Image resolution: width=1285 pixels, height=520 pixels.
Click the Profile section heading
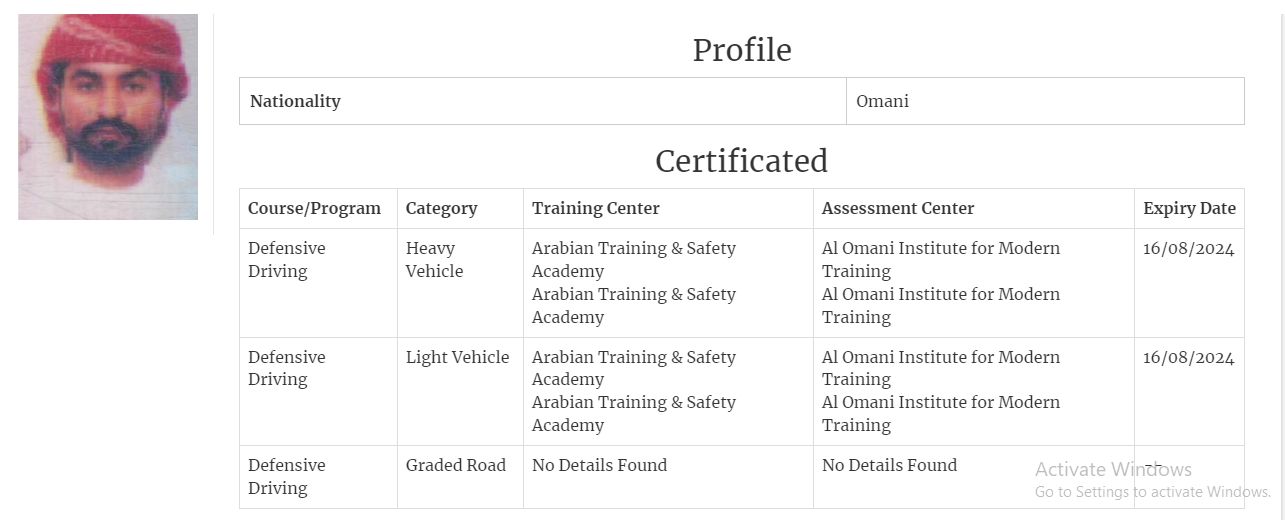point(742,50)
